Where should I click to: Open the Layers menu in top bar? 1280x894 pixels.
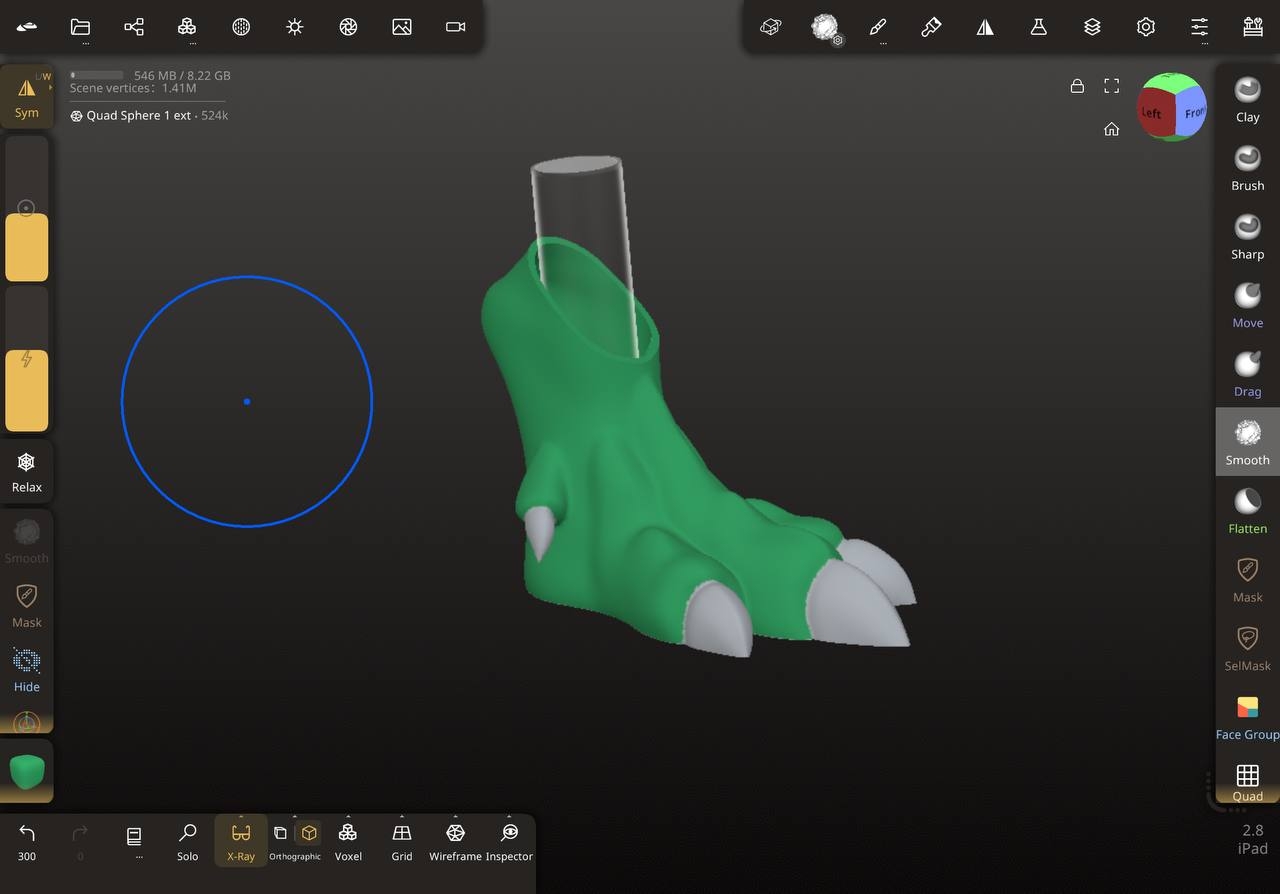pos(1092,27)
